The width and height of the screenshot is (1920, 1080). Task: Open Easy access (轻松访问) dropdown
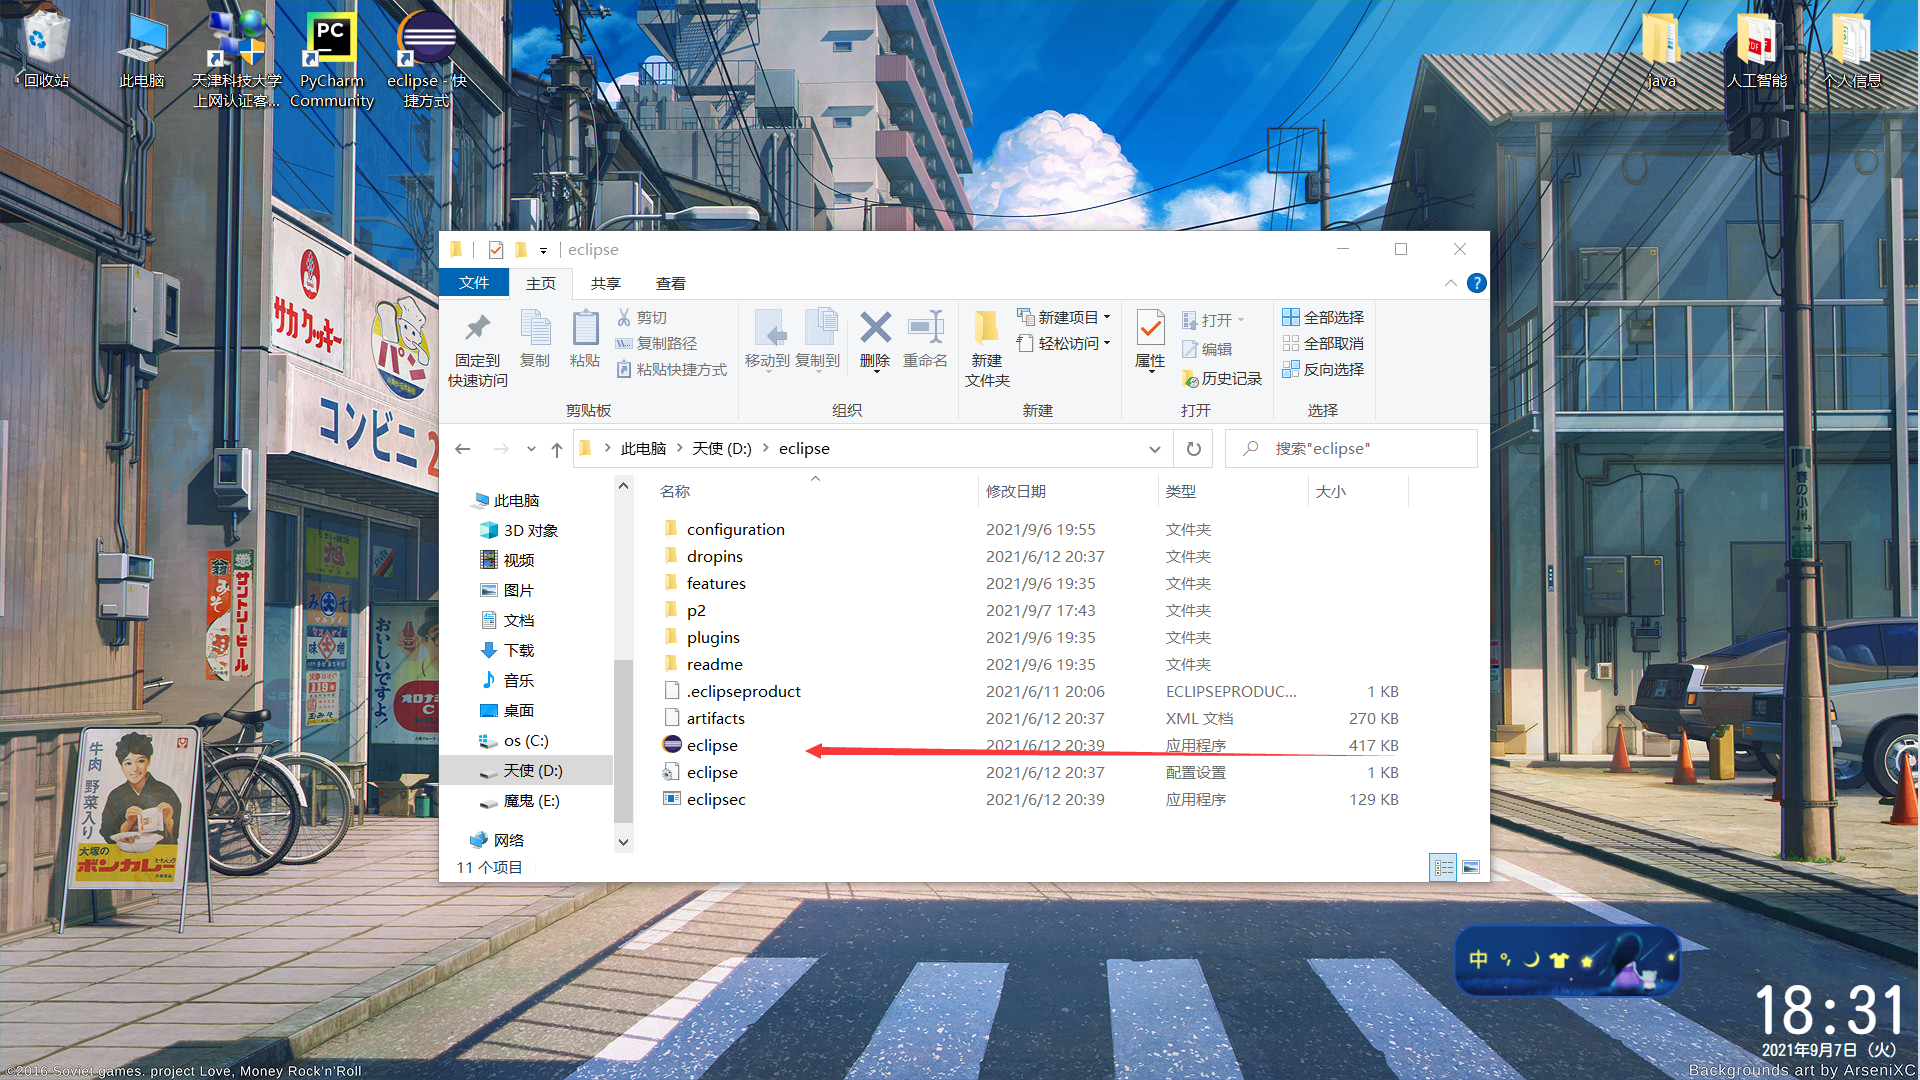tap(1064, 343)
